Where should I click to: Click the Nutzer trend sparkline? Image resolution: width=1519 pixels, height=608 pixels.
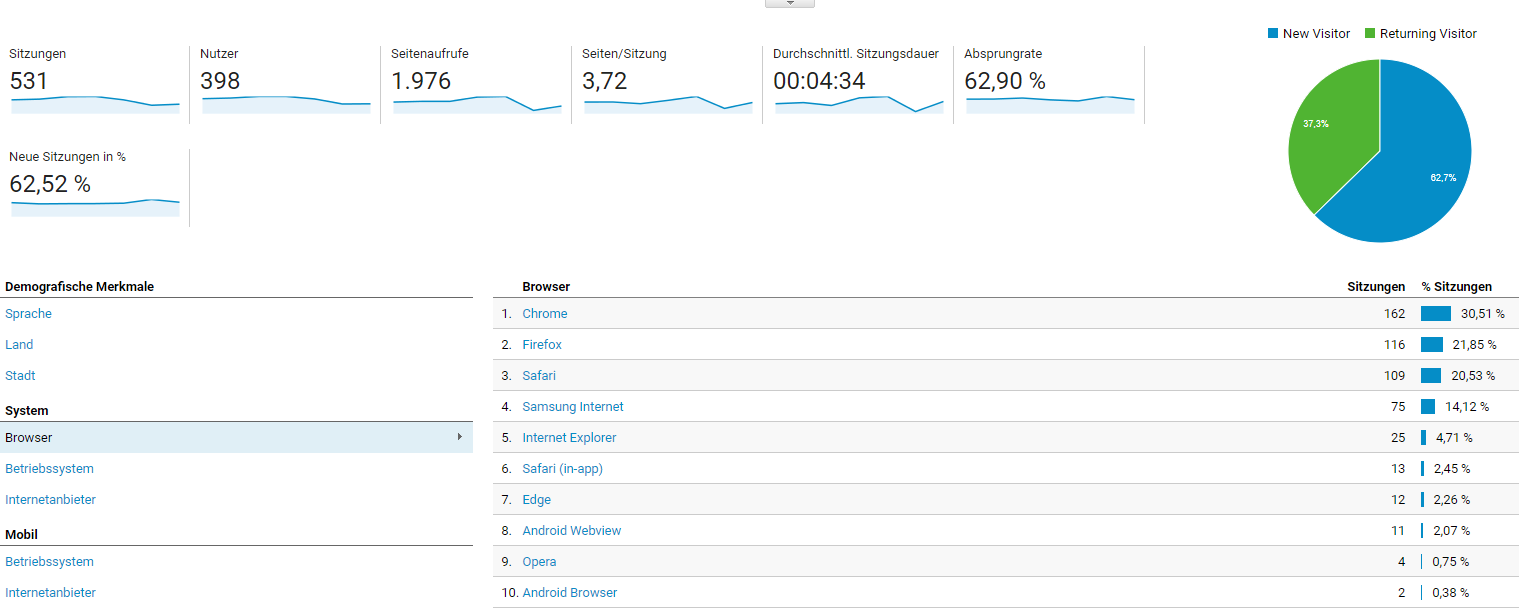tap(285, 104)
